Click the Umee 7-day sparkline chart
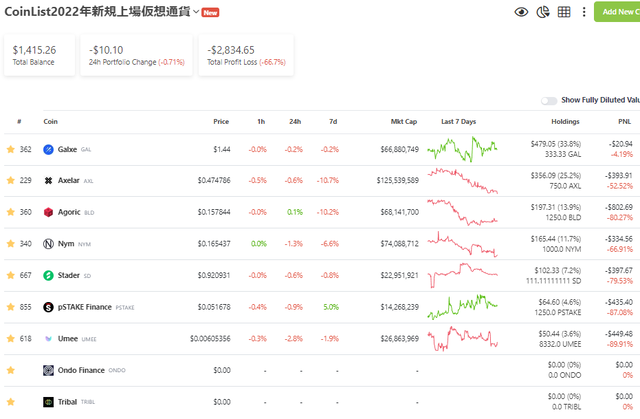The image size is (640, 419). point(462,339)
